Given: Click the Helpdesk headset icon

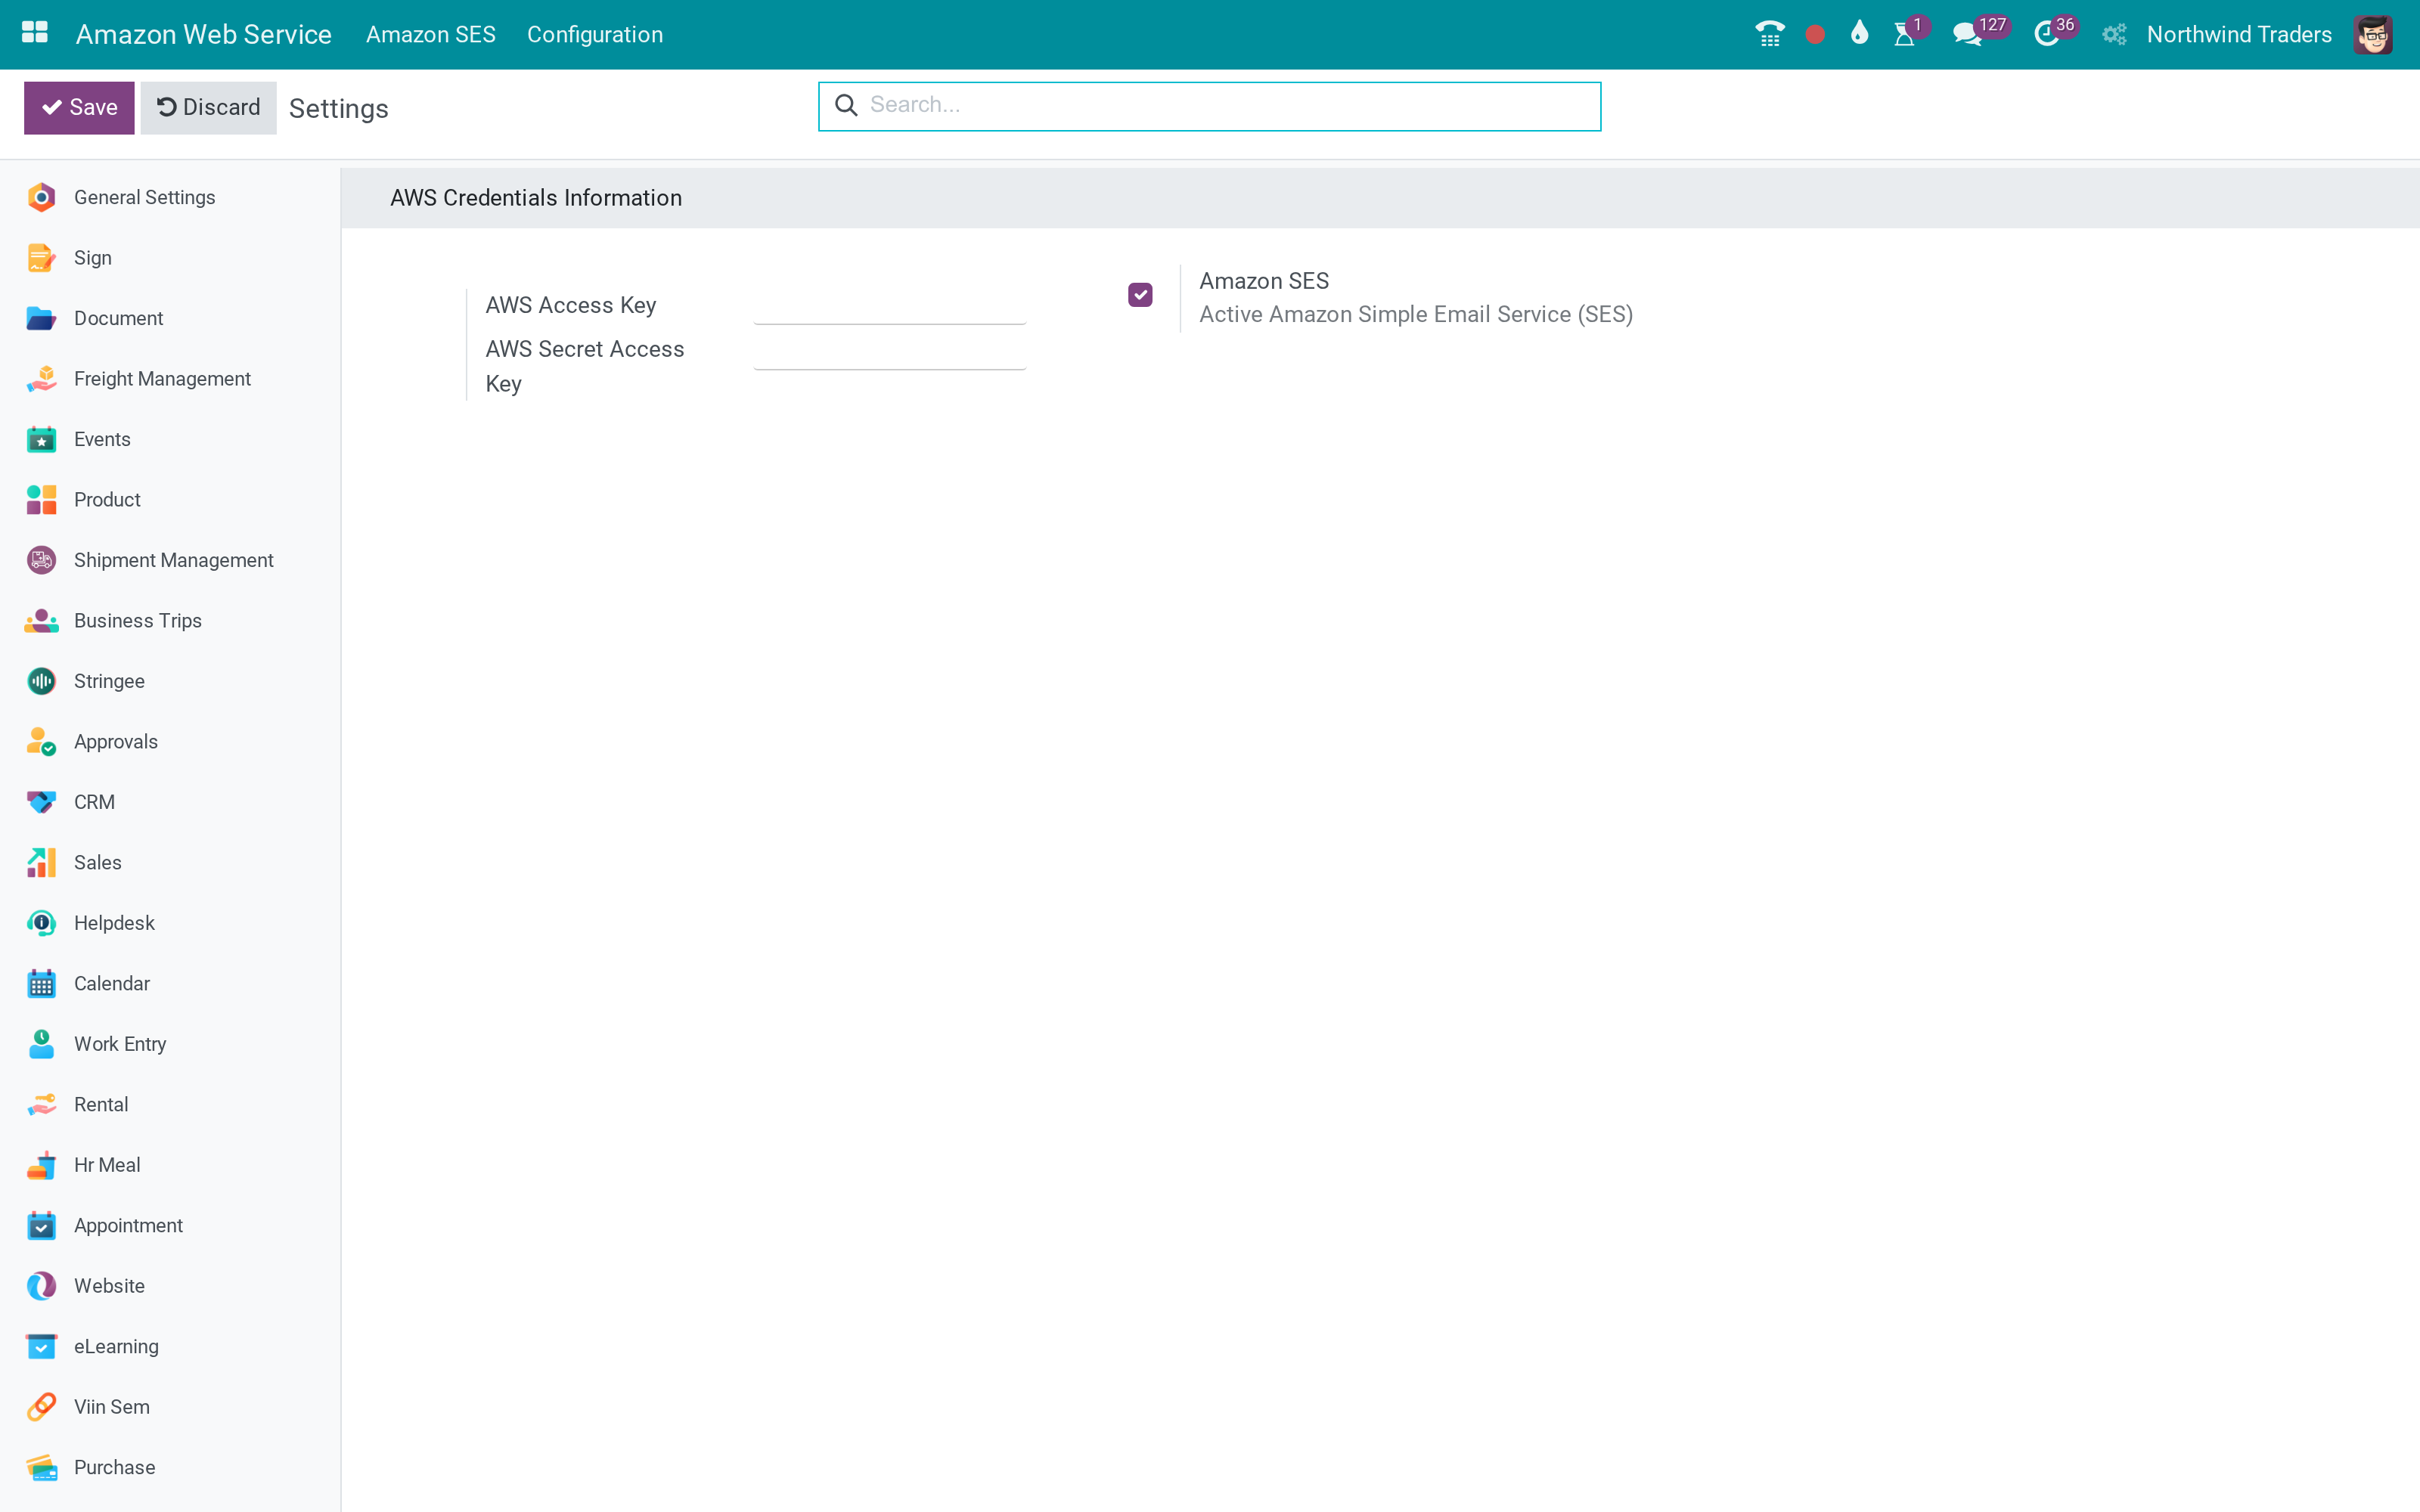Looking at the screenshot, I should (x=41, y=923).
